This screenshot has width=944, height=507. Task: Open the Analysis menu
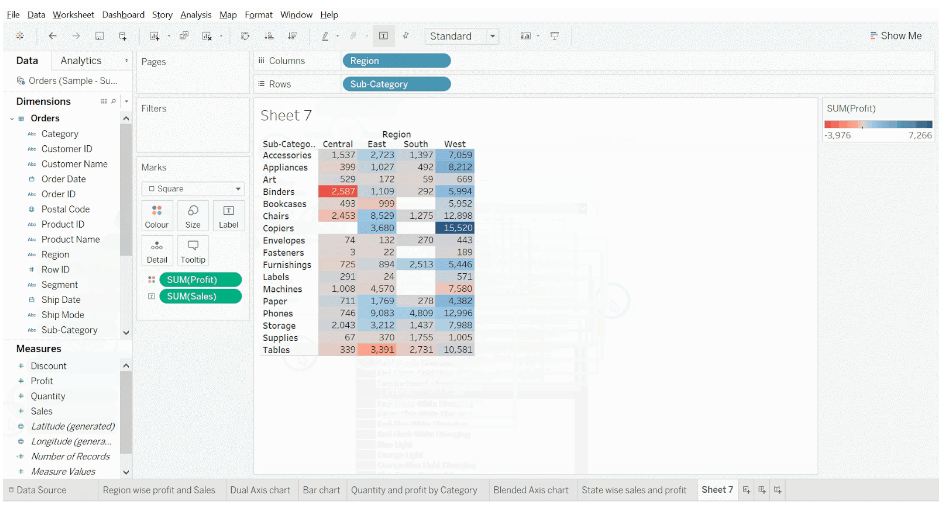point(195,15)
